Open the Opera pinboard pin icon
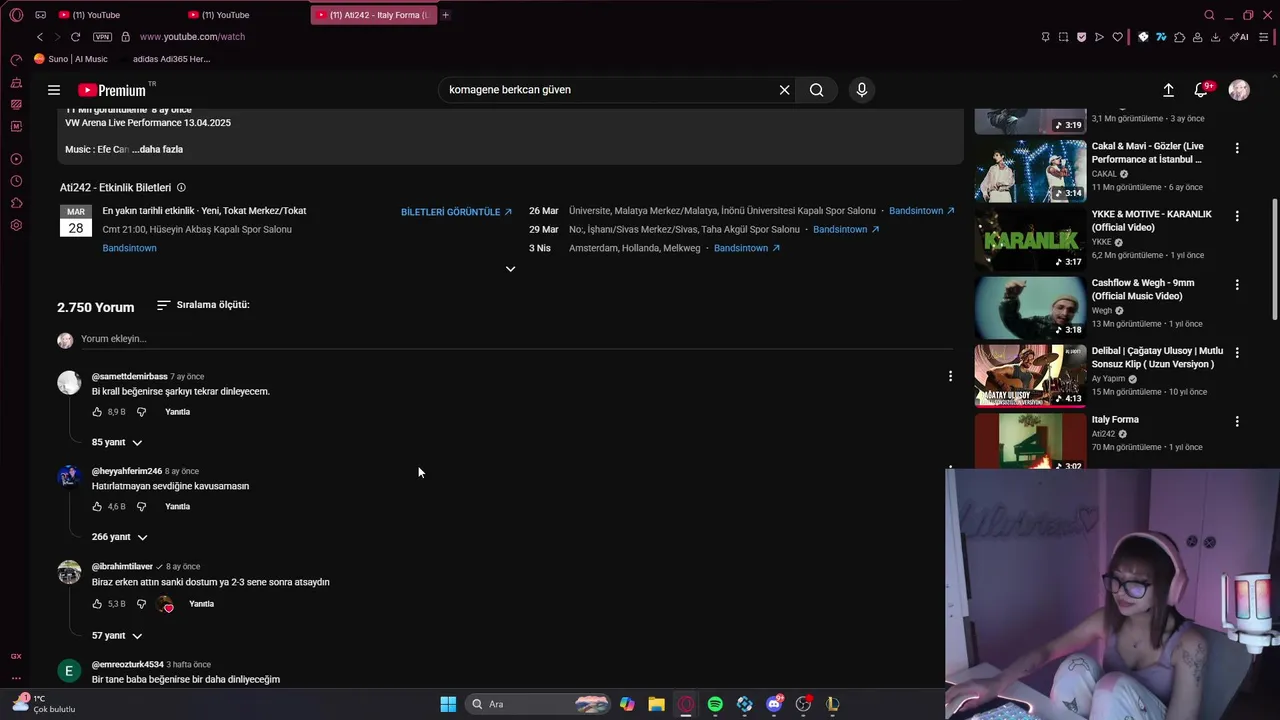The image size is (1280, 720). (x=1045, y=37)
